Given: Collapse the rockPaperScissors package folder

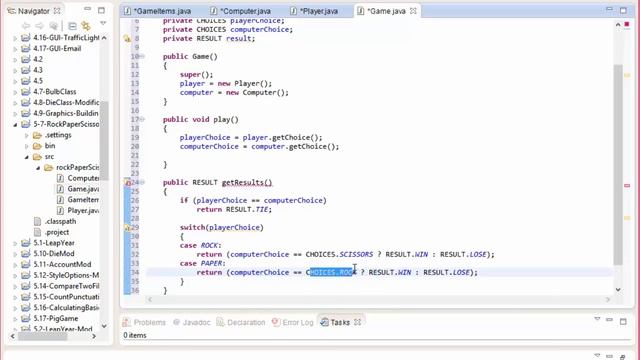Looking at the screenshot, I should tap(38, 168).
